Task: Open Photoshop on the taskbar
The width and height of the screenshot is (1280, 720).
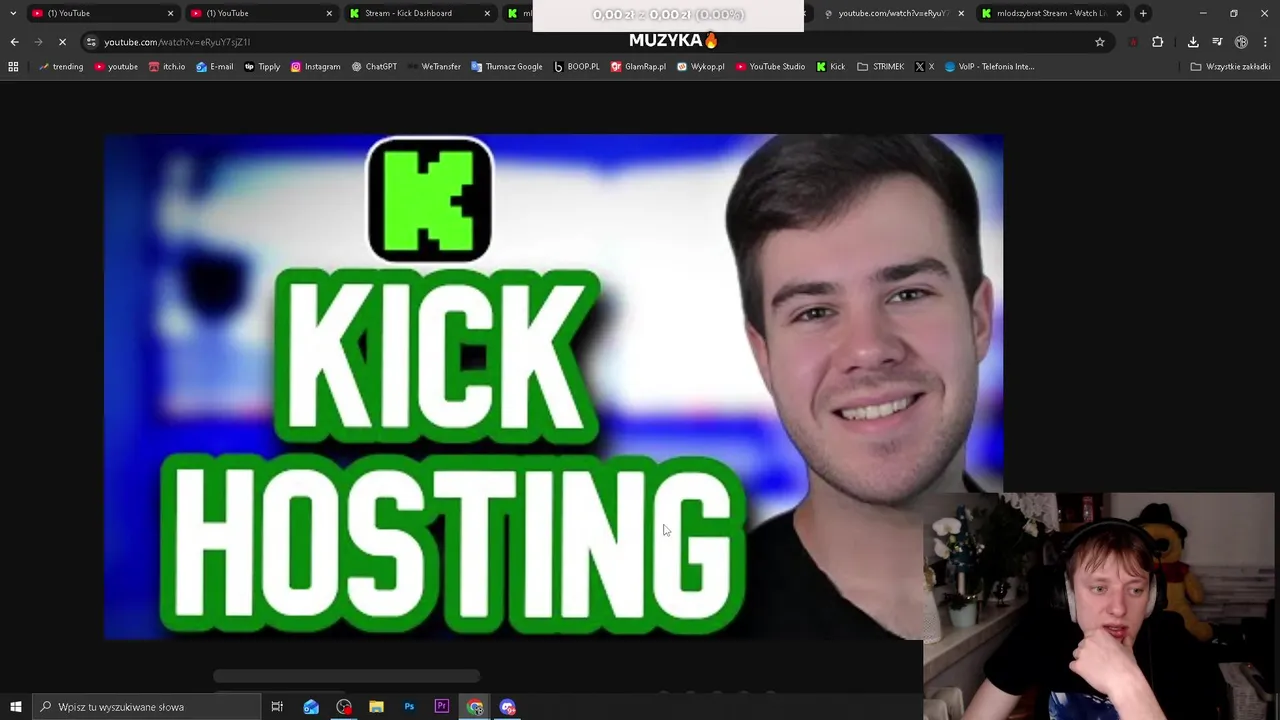Action: pos(409,707)
